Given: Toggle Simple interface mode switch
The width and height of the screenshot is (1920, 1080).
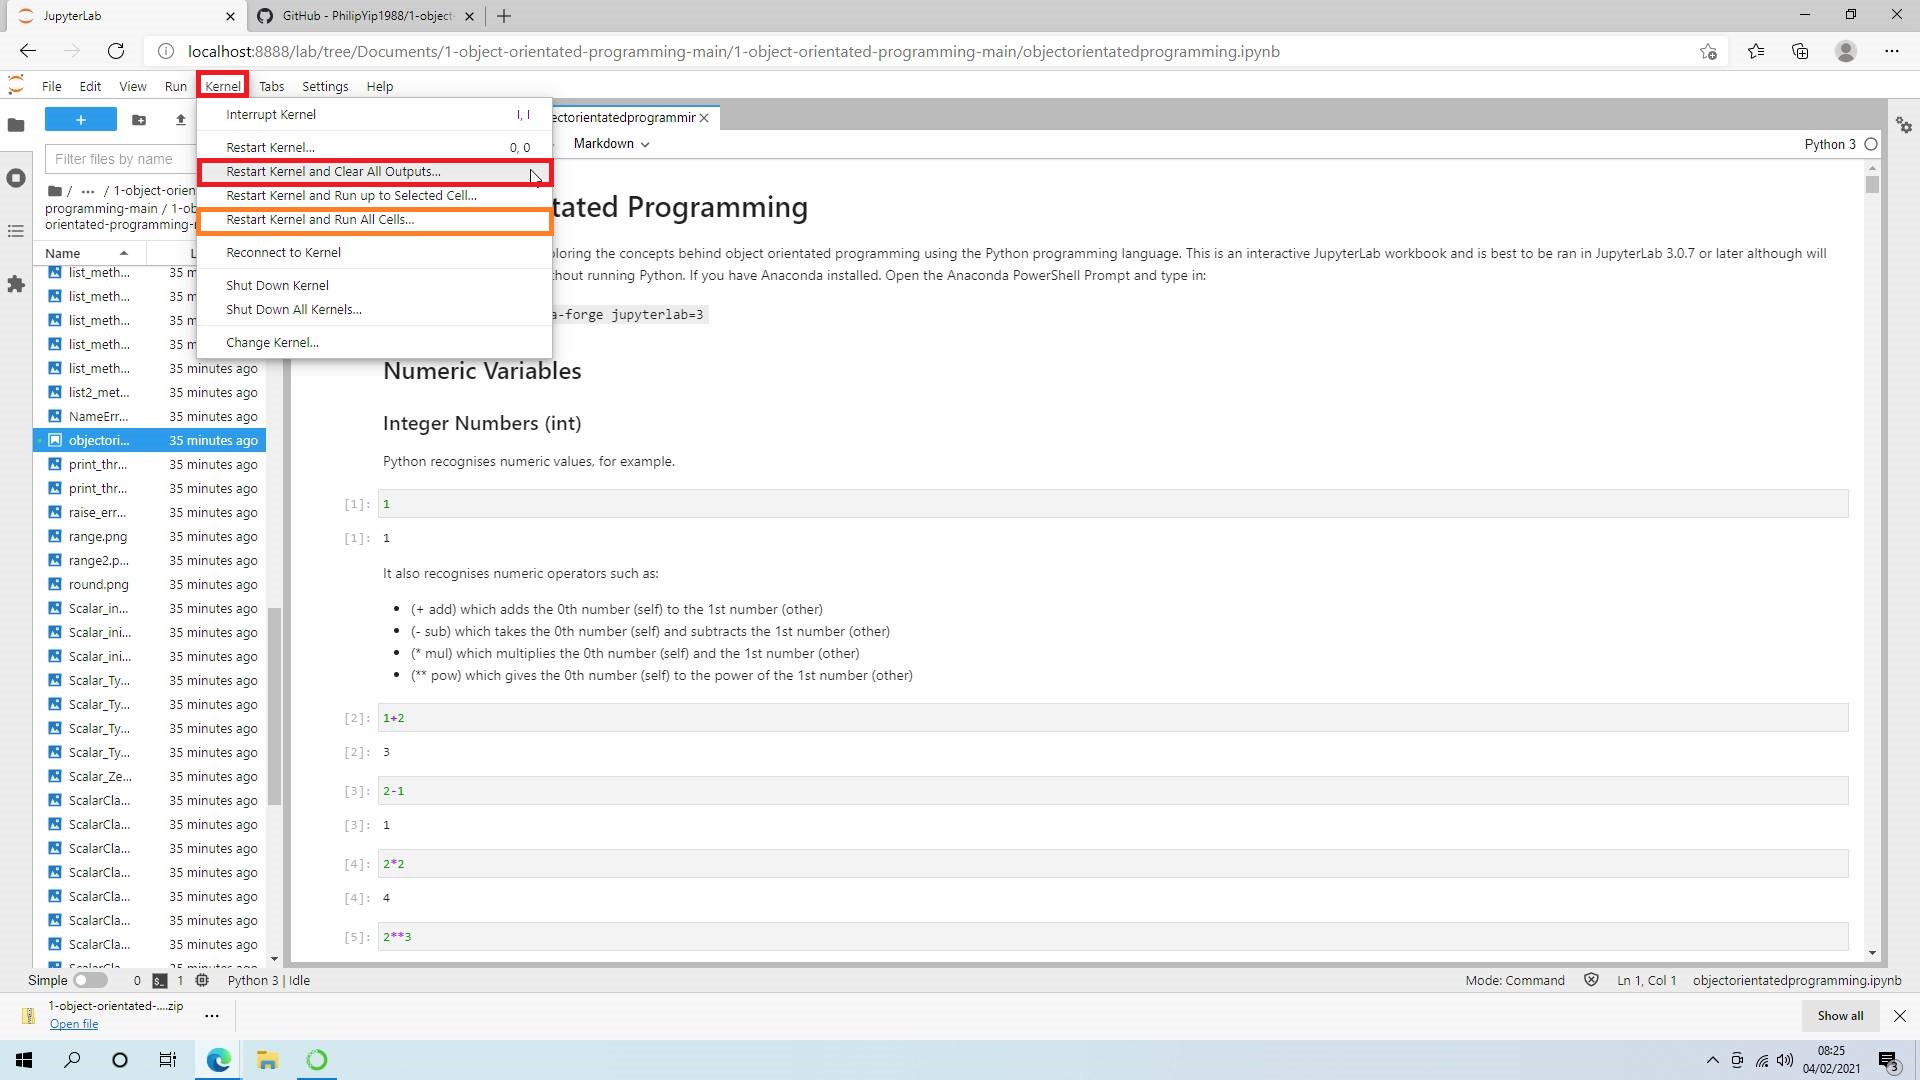Looking at the screenshot, I should [x=90, y=980].
